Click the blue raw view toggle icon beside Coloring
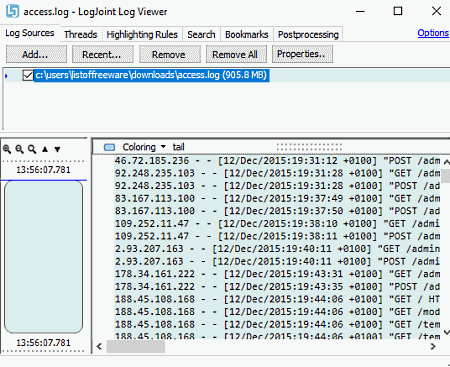The width and height of the screenshot is (450, 367). pyautogui.click(x=109, y=147)
